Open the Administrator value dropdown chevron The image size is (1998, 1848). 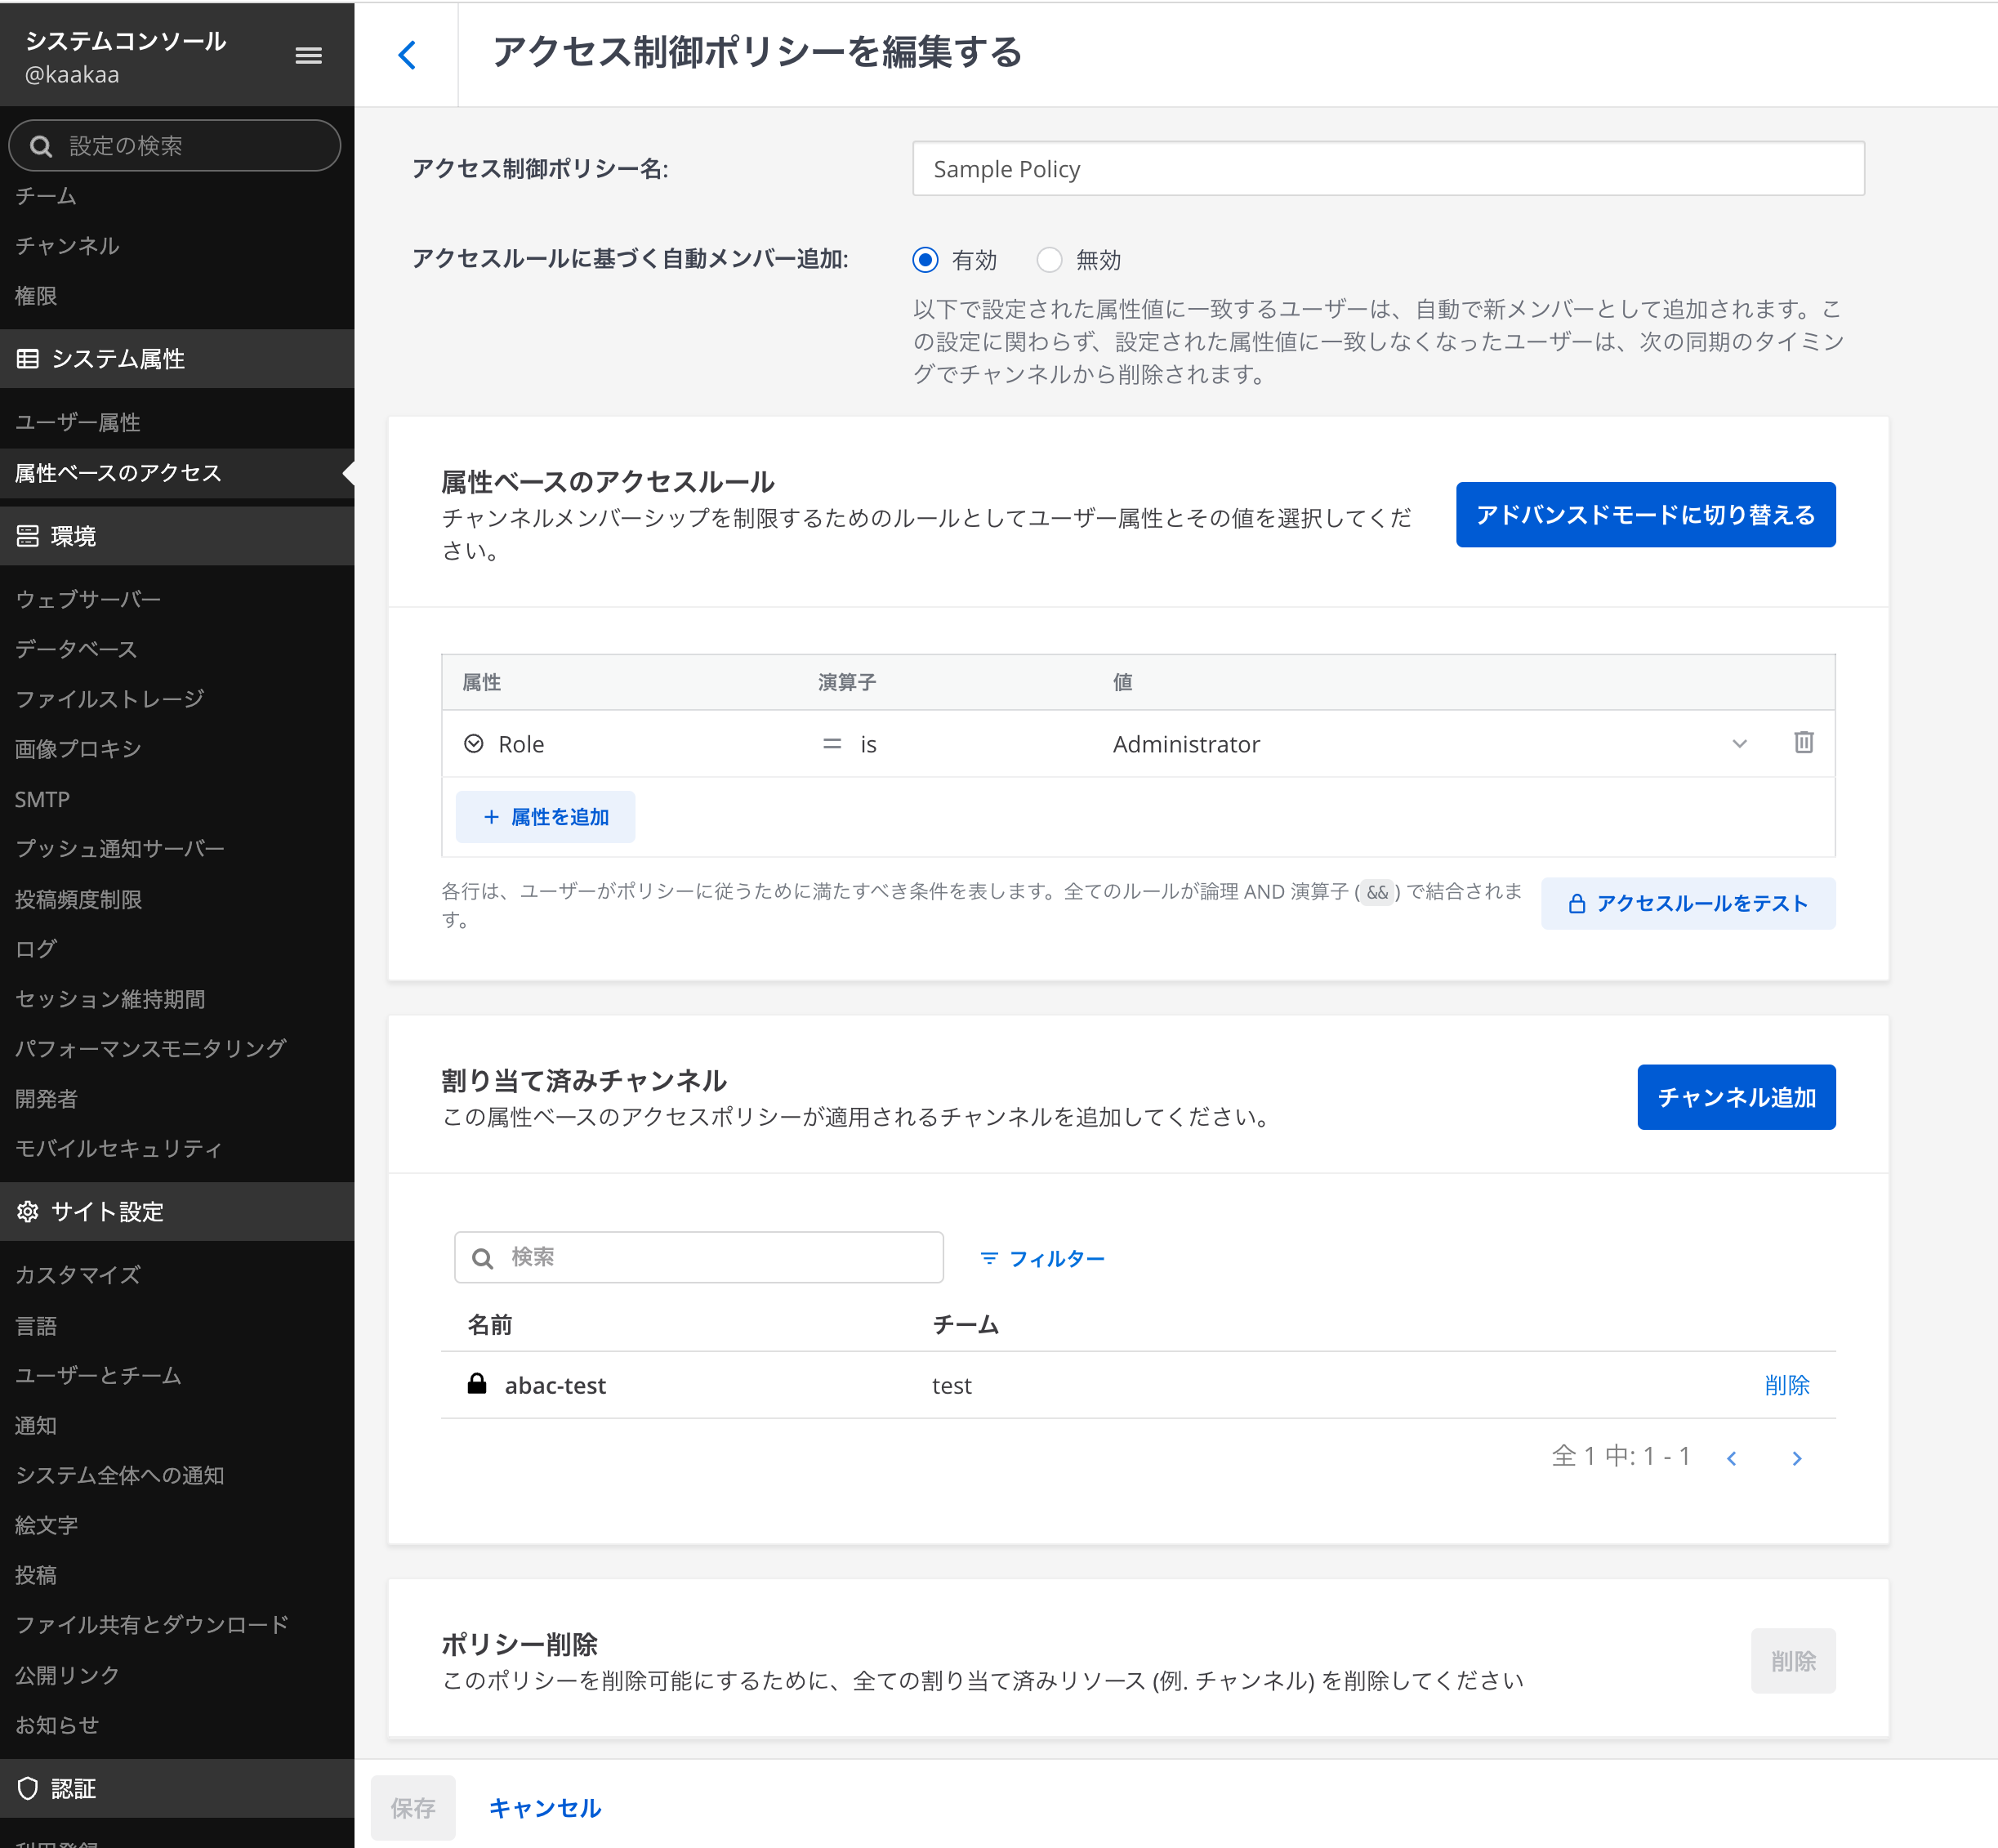click(1739, 744)
